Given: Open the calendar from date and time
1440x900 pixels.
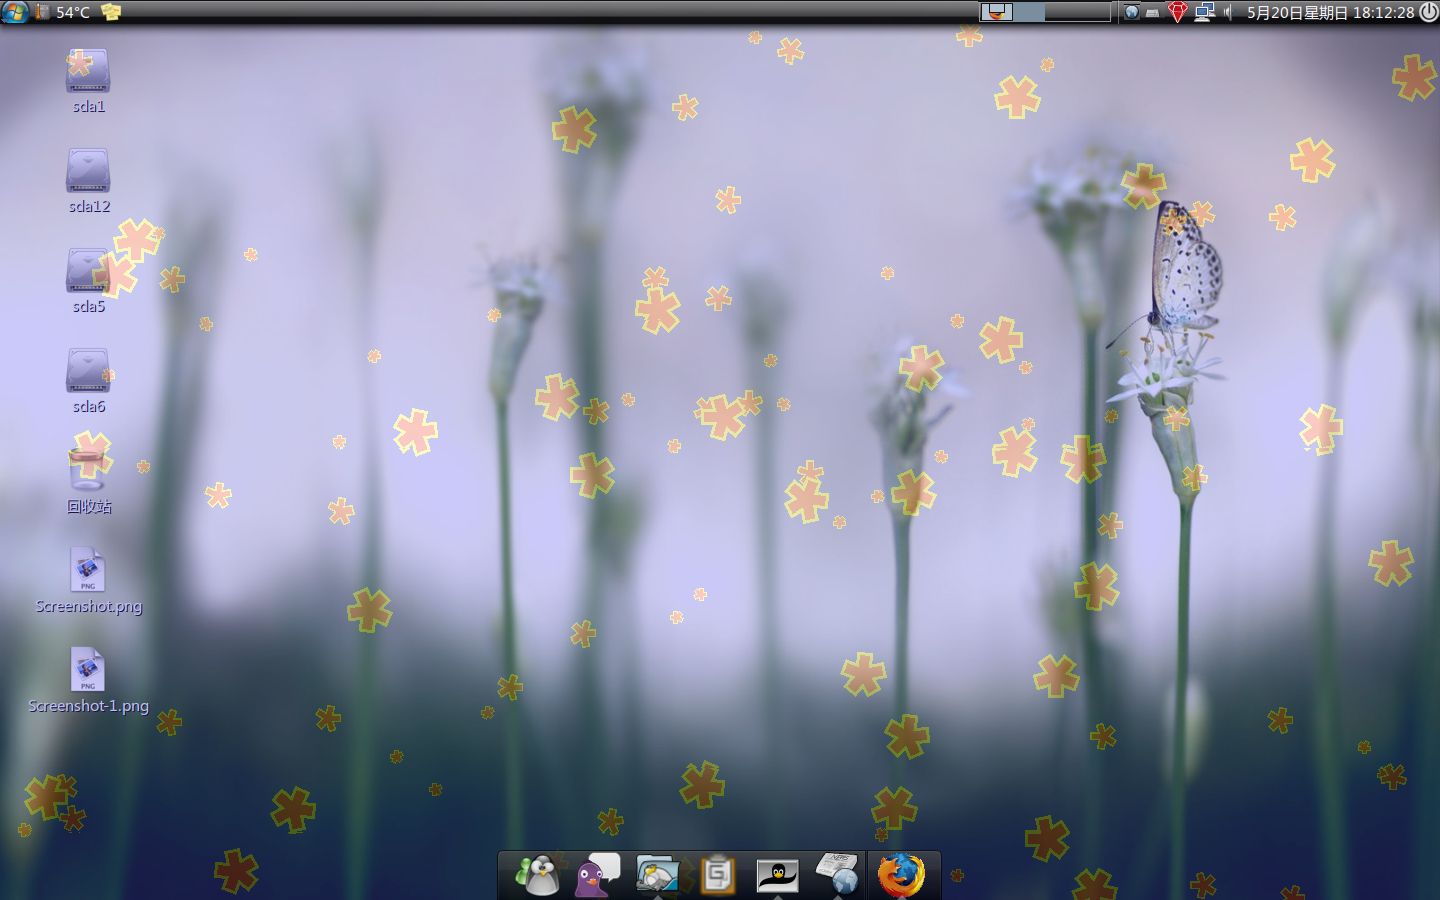Looking at the screenshot, I should pyautogui.click(x=1330, y=12).
